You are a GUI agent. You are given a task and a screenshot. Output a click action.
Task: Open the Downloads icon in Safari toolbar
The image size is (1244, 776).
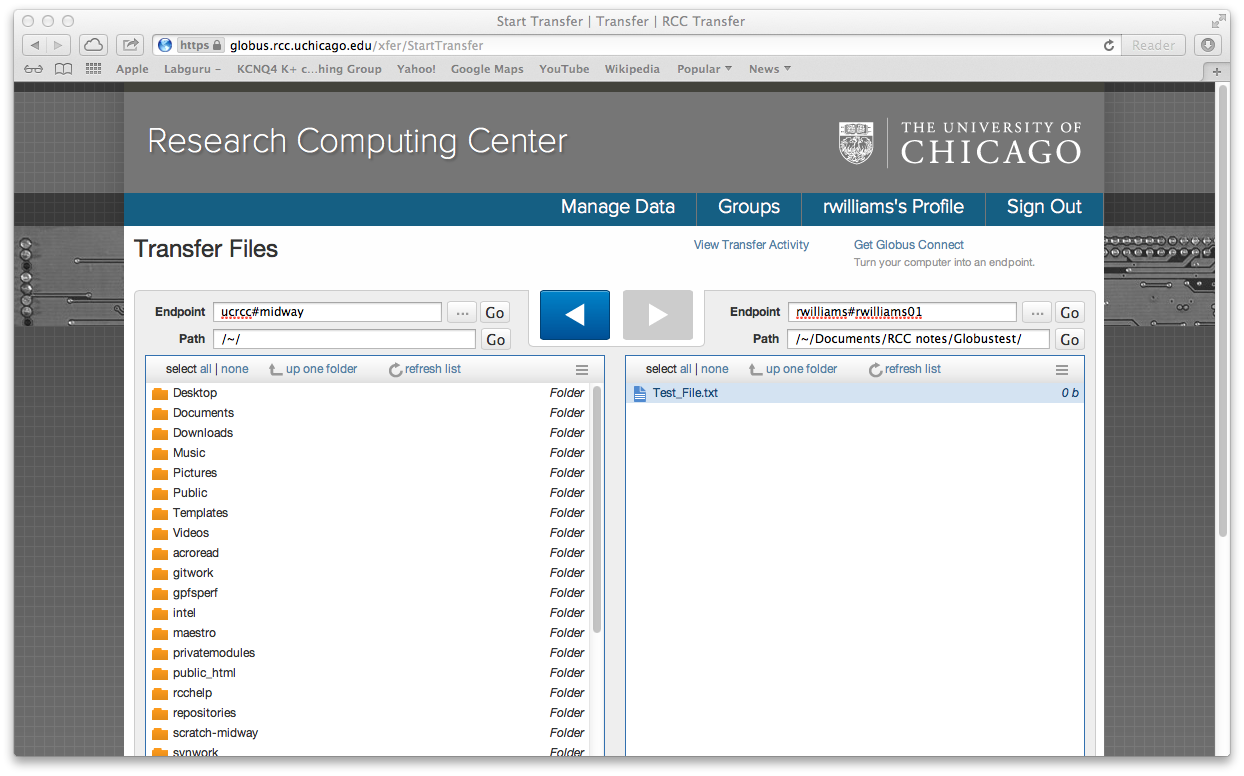tap(1208, 45)
